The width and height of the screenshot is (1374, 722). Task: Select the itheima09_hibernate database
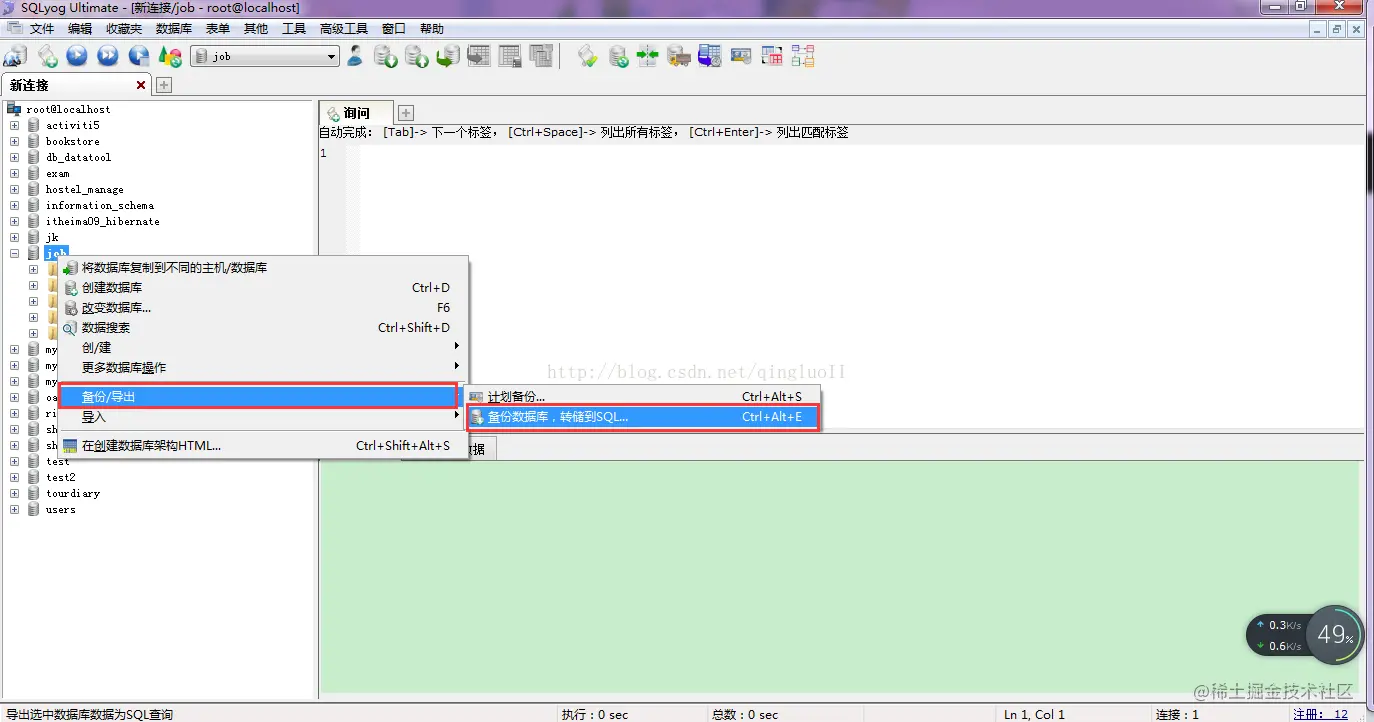[102, 221]
